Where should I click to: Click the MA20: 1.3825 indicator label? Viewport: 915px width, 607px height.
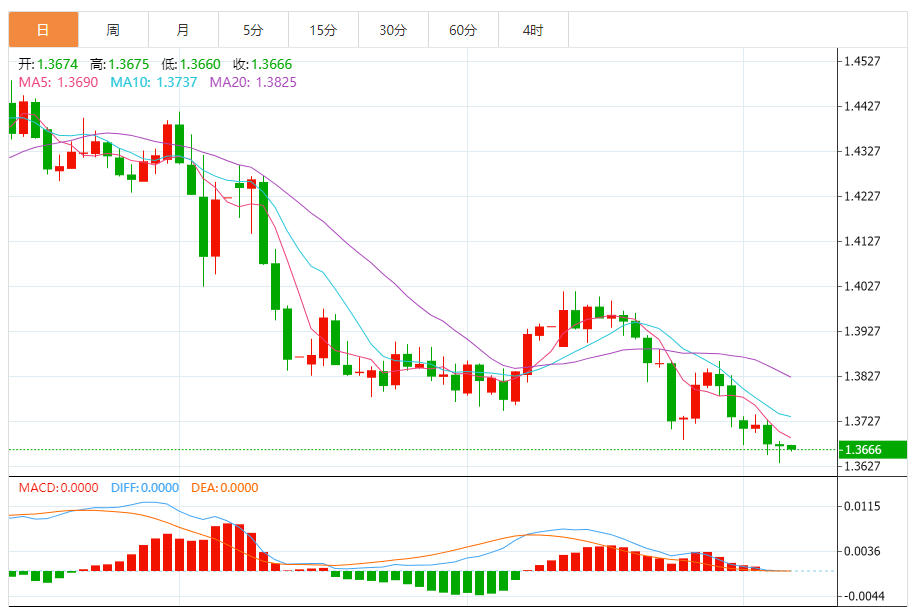(253, 82)
